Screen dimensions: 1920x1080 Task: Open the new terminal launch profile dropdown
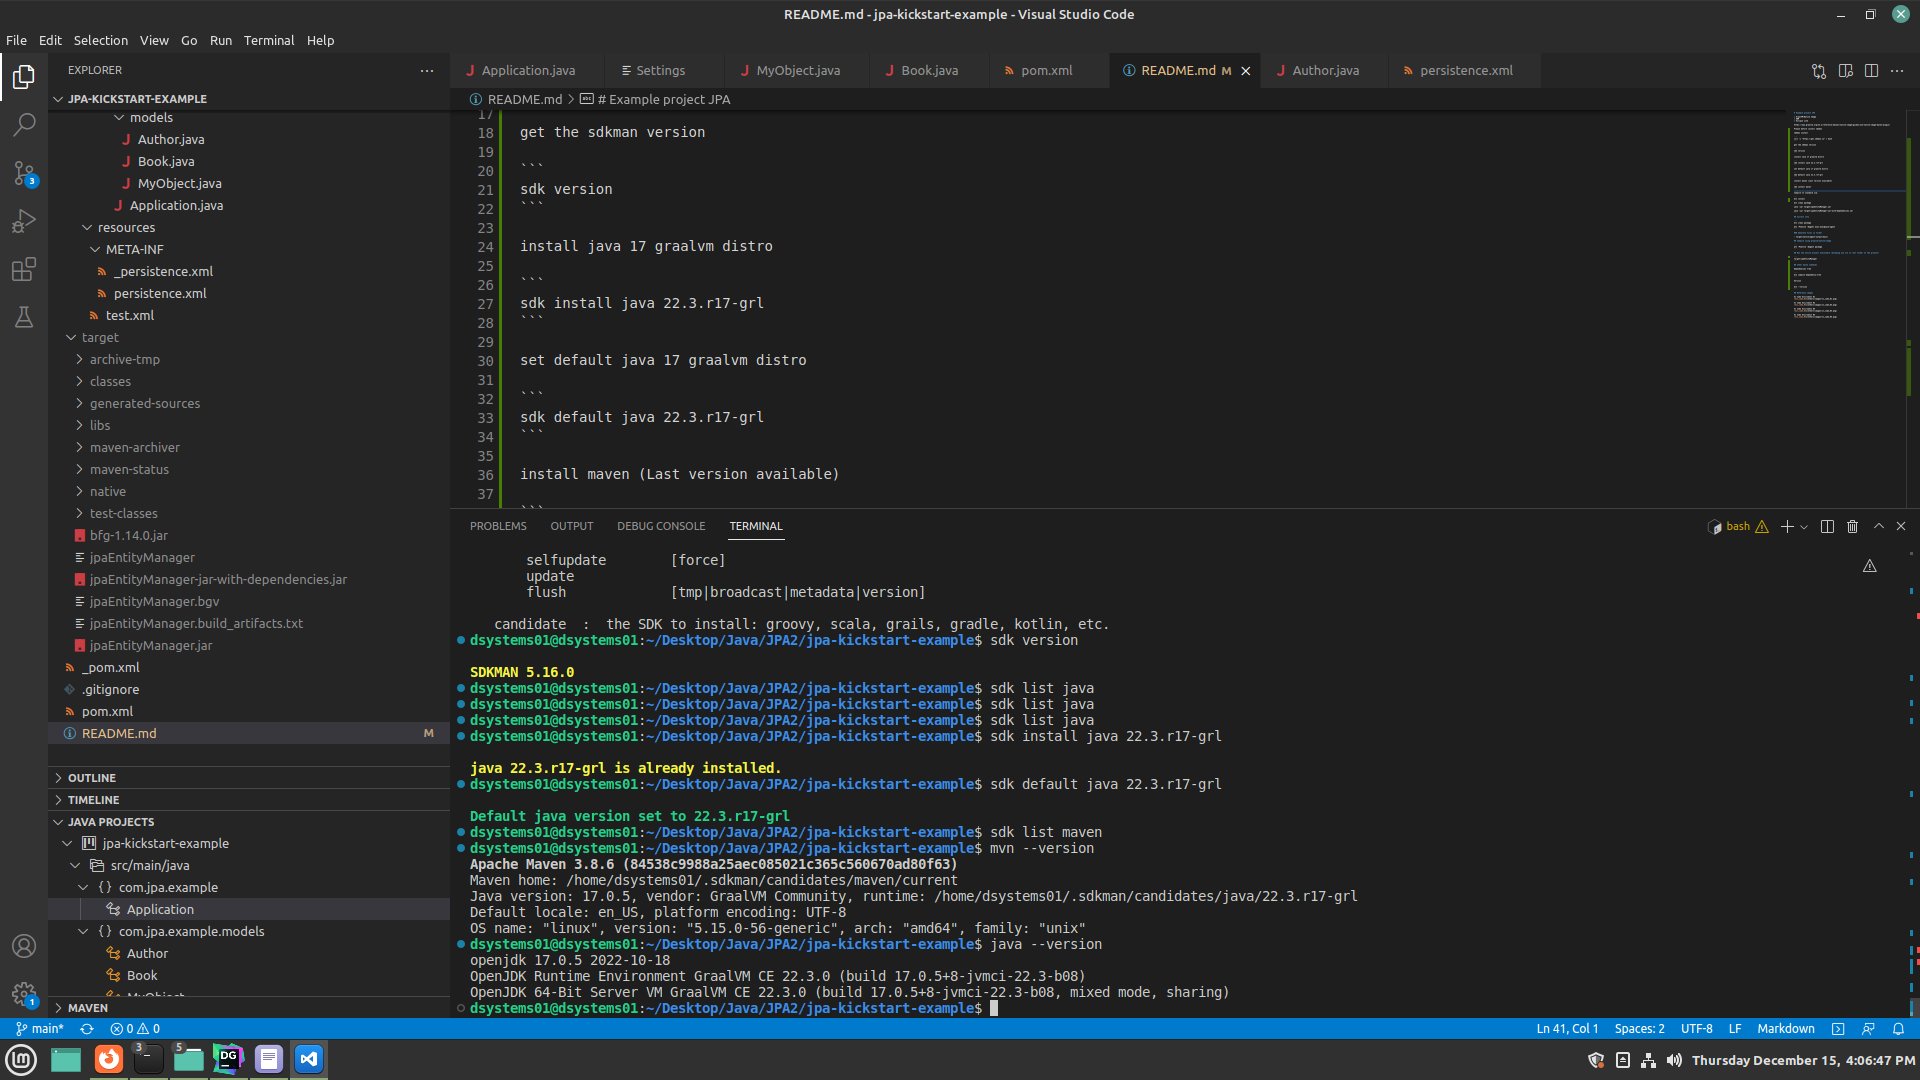1804,527
